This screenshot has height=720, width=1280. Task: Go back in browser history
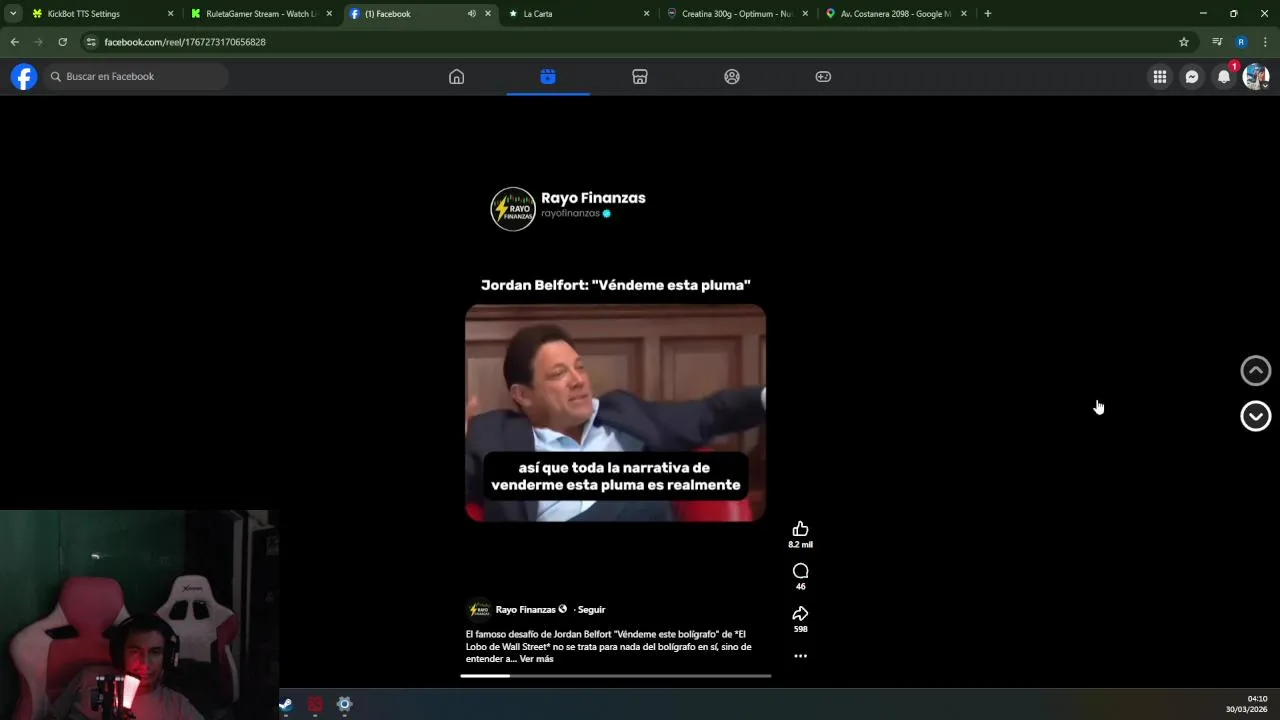click(14, 42)
